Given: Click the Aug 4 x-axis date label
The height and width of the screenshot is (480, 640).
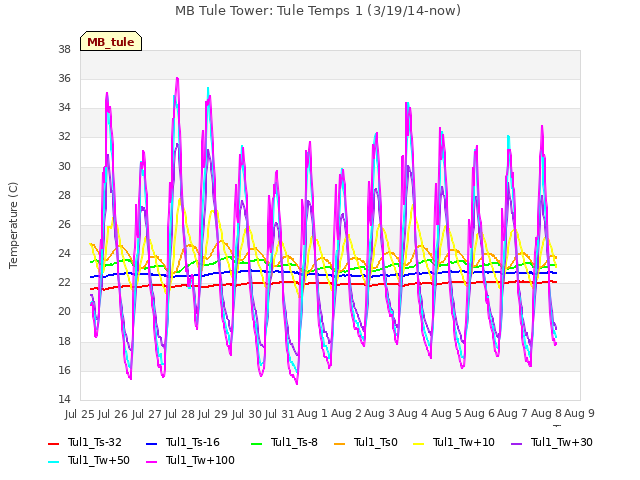Looking at the screenshot, I should 412,413.
